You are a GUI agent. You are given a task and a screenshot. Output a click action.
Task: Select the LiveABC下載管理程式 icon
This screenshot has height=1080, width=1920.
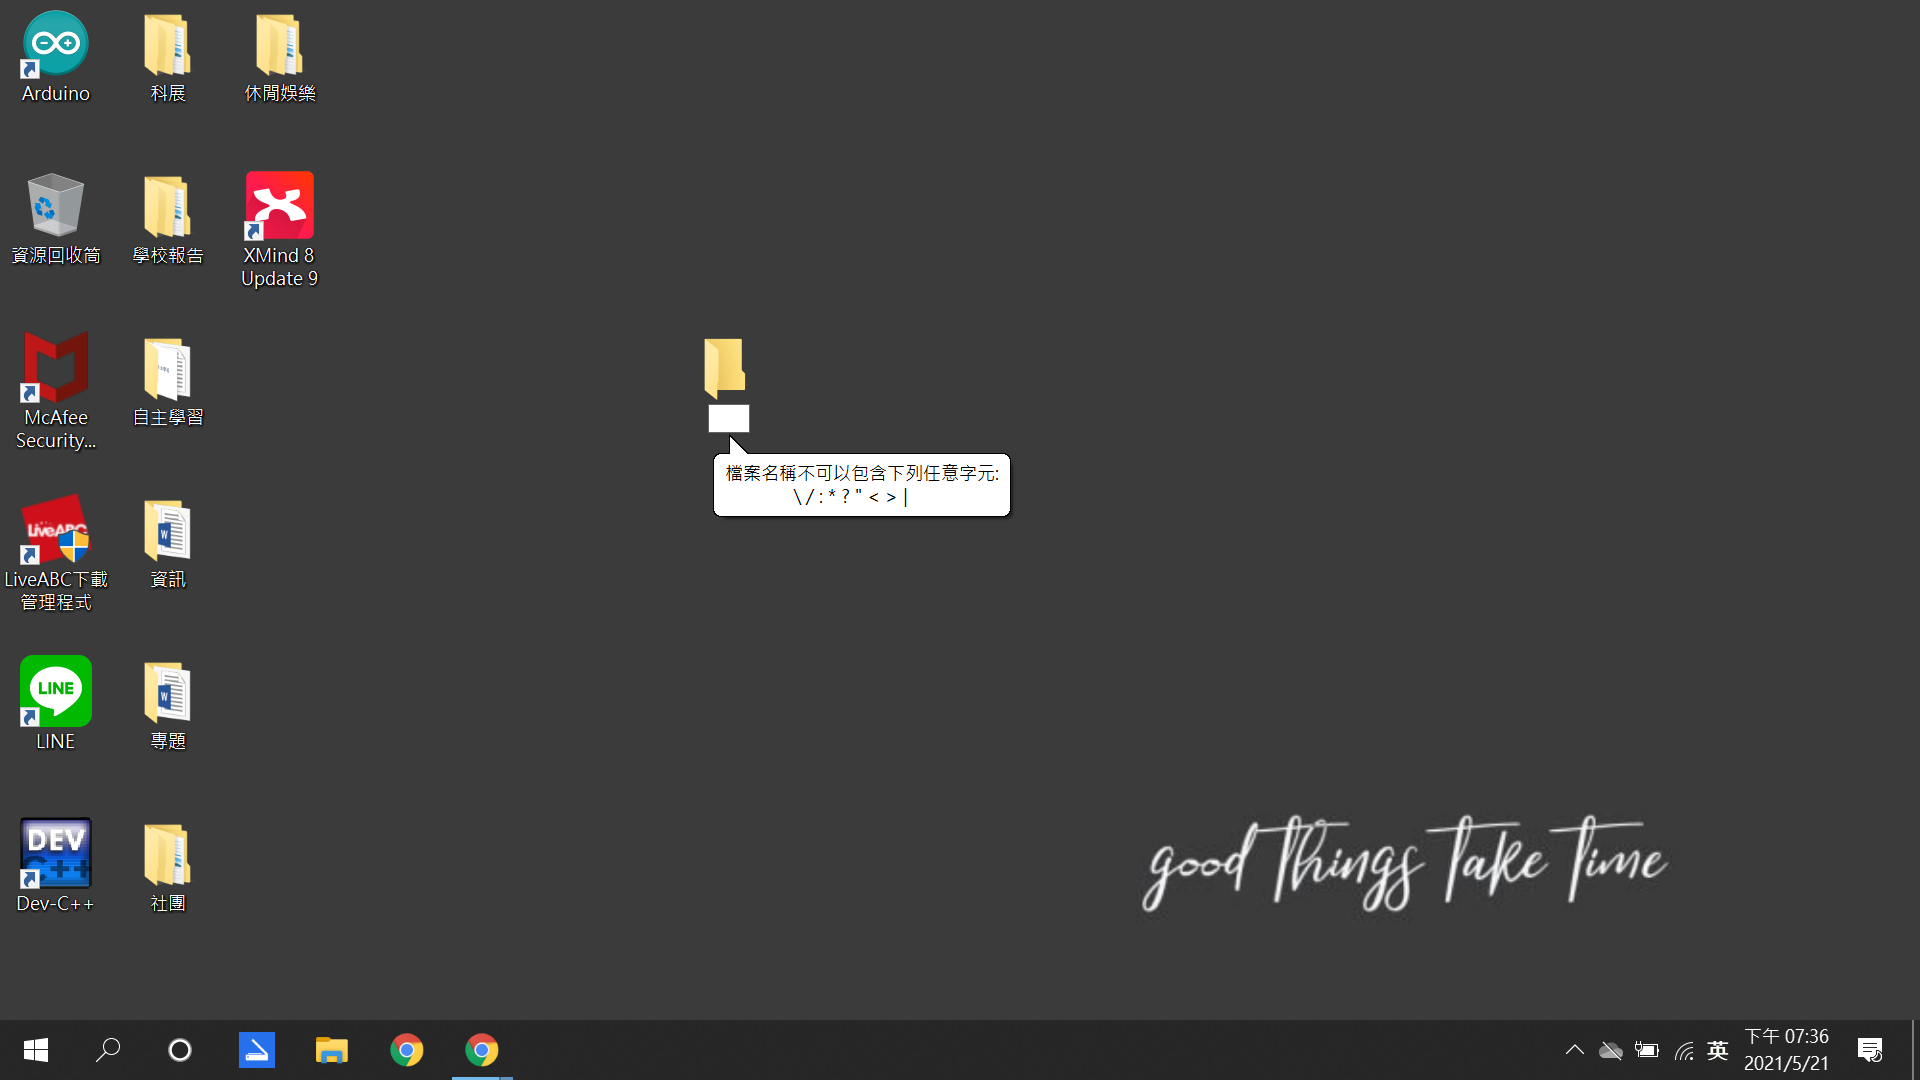pyautogui.click(x=56, y=530)
